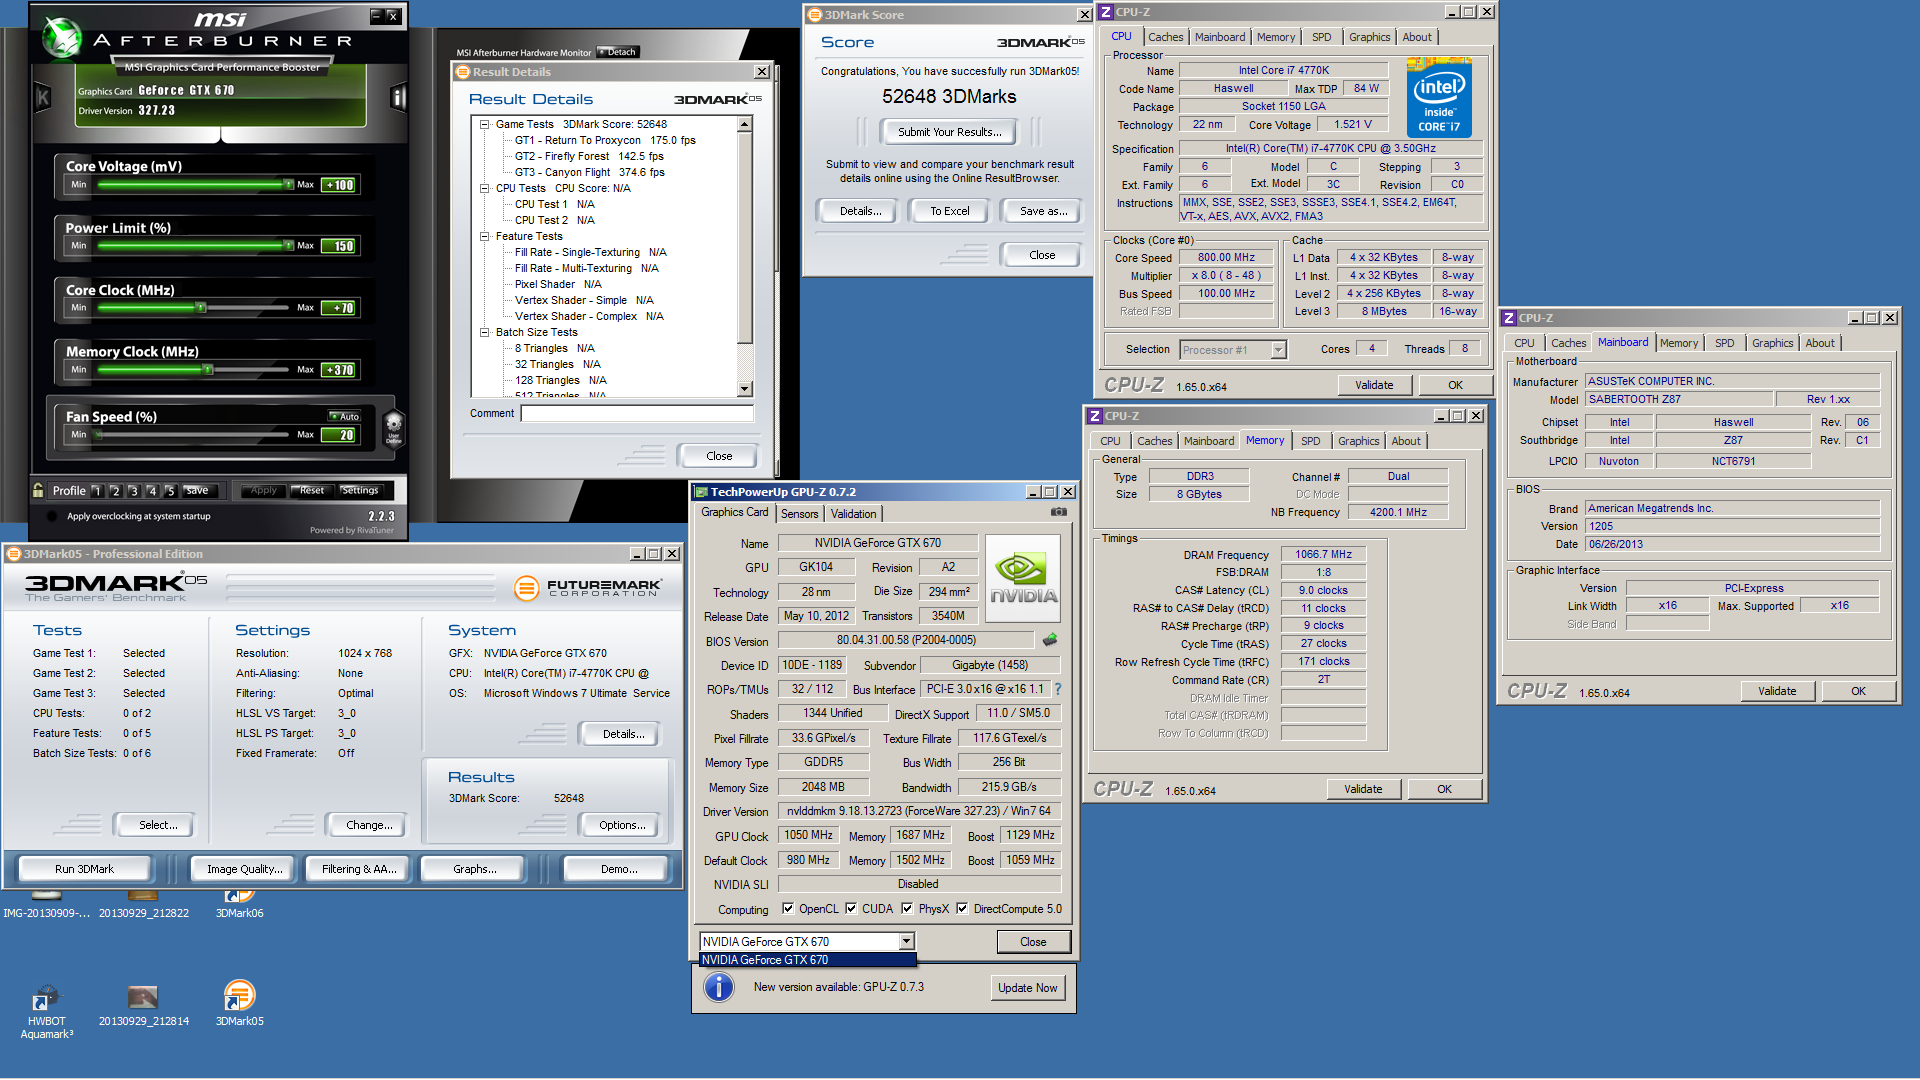The image size is (1920, 1080).
Task: Collapse the CPU Tests tree node
Action: tap(485, 188)
